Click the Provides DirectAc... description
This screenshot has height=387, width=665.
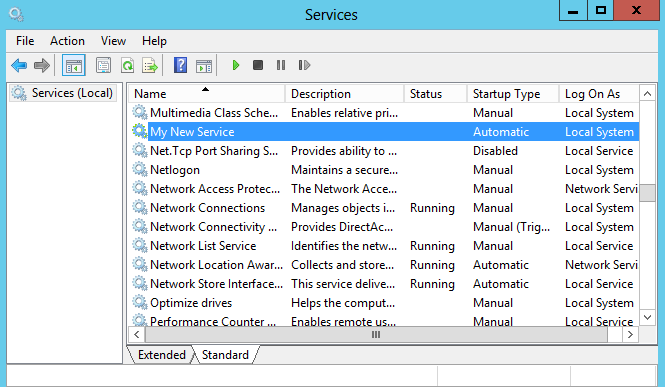[x=342, y=227]
